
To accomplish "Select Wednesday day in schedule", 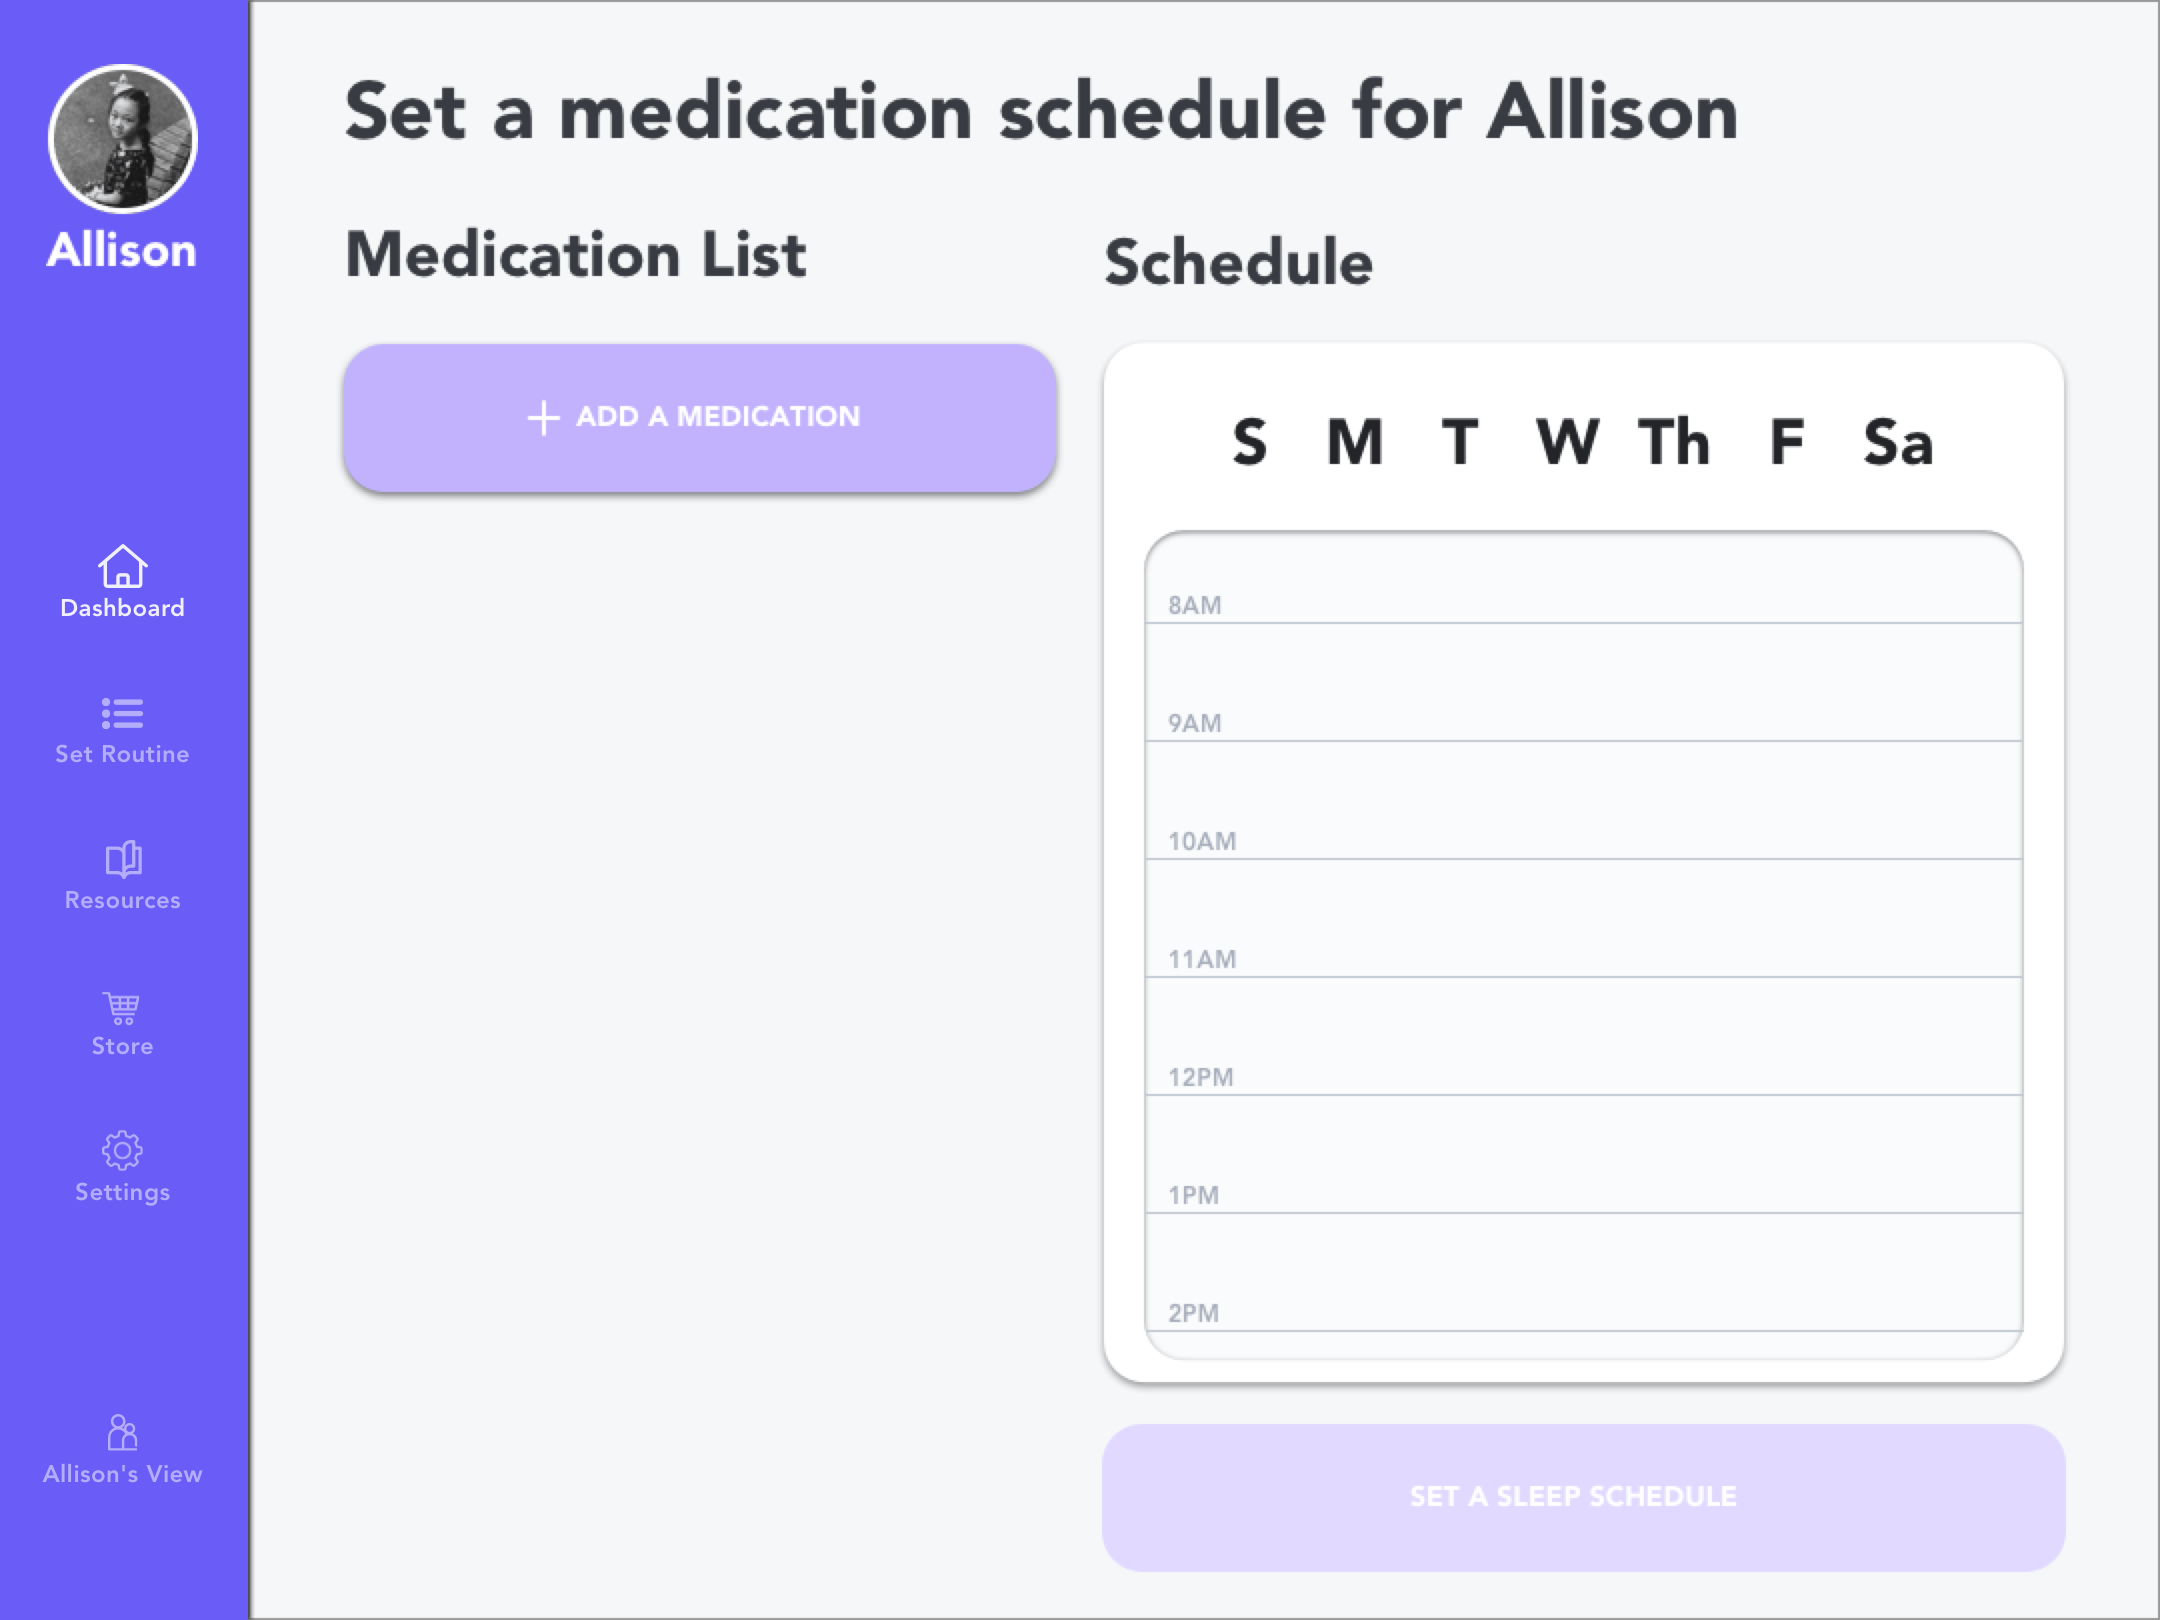I will point(1567,442).
